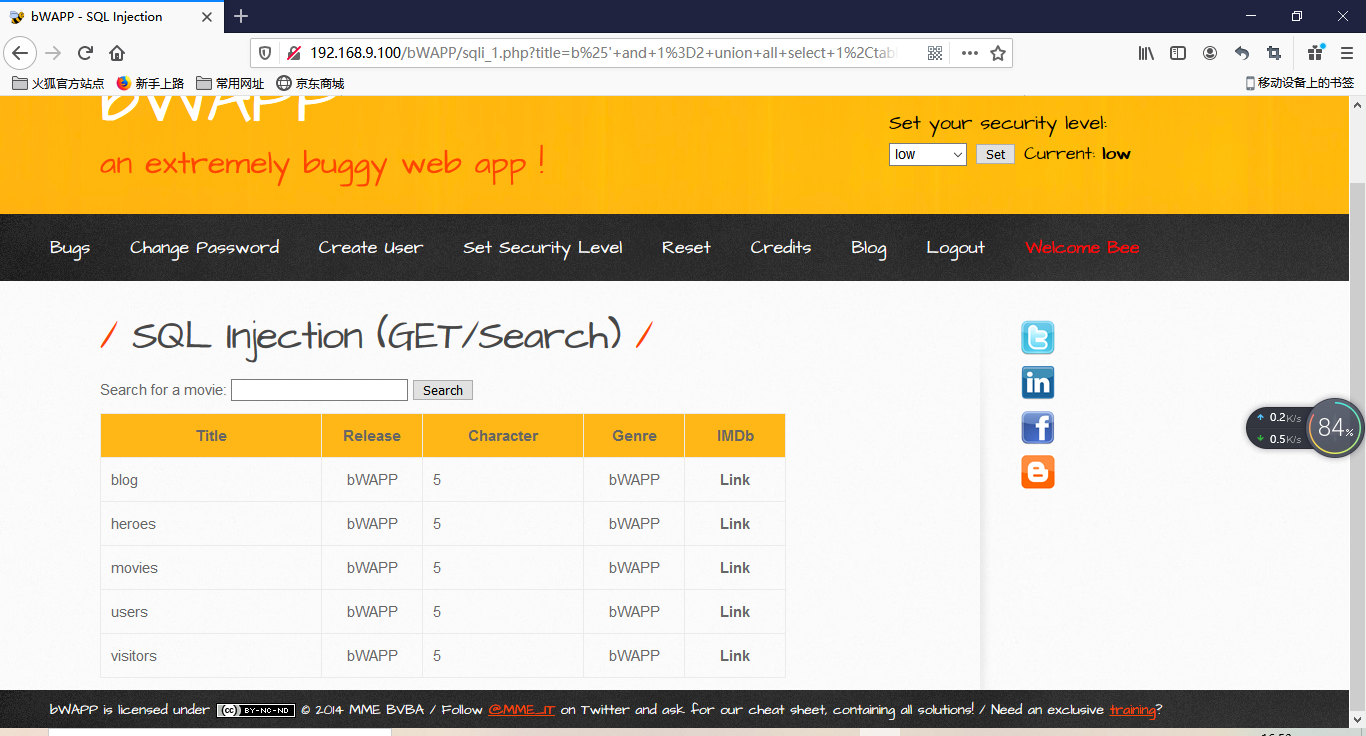Open the Twitter social icon

[x=1037, y=337]
